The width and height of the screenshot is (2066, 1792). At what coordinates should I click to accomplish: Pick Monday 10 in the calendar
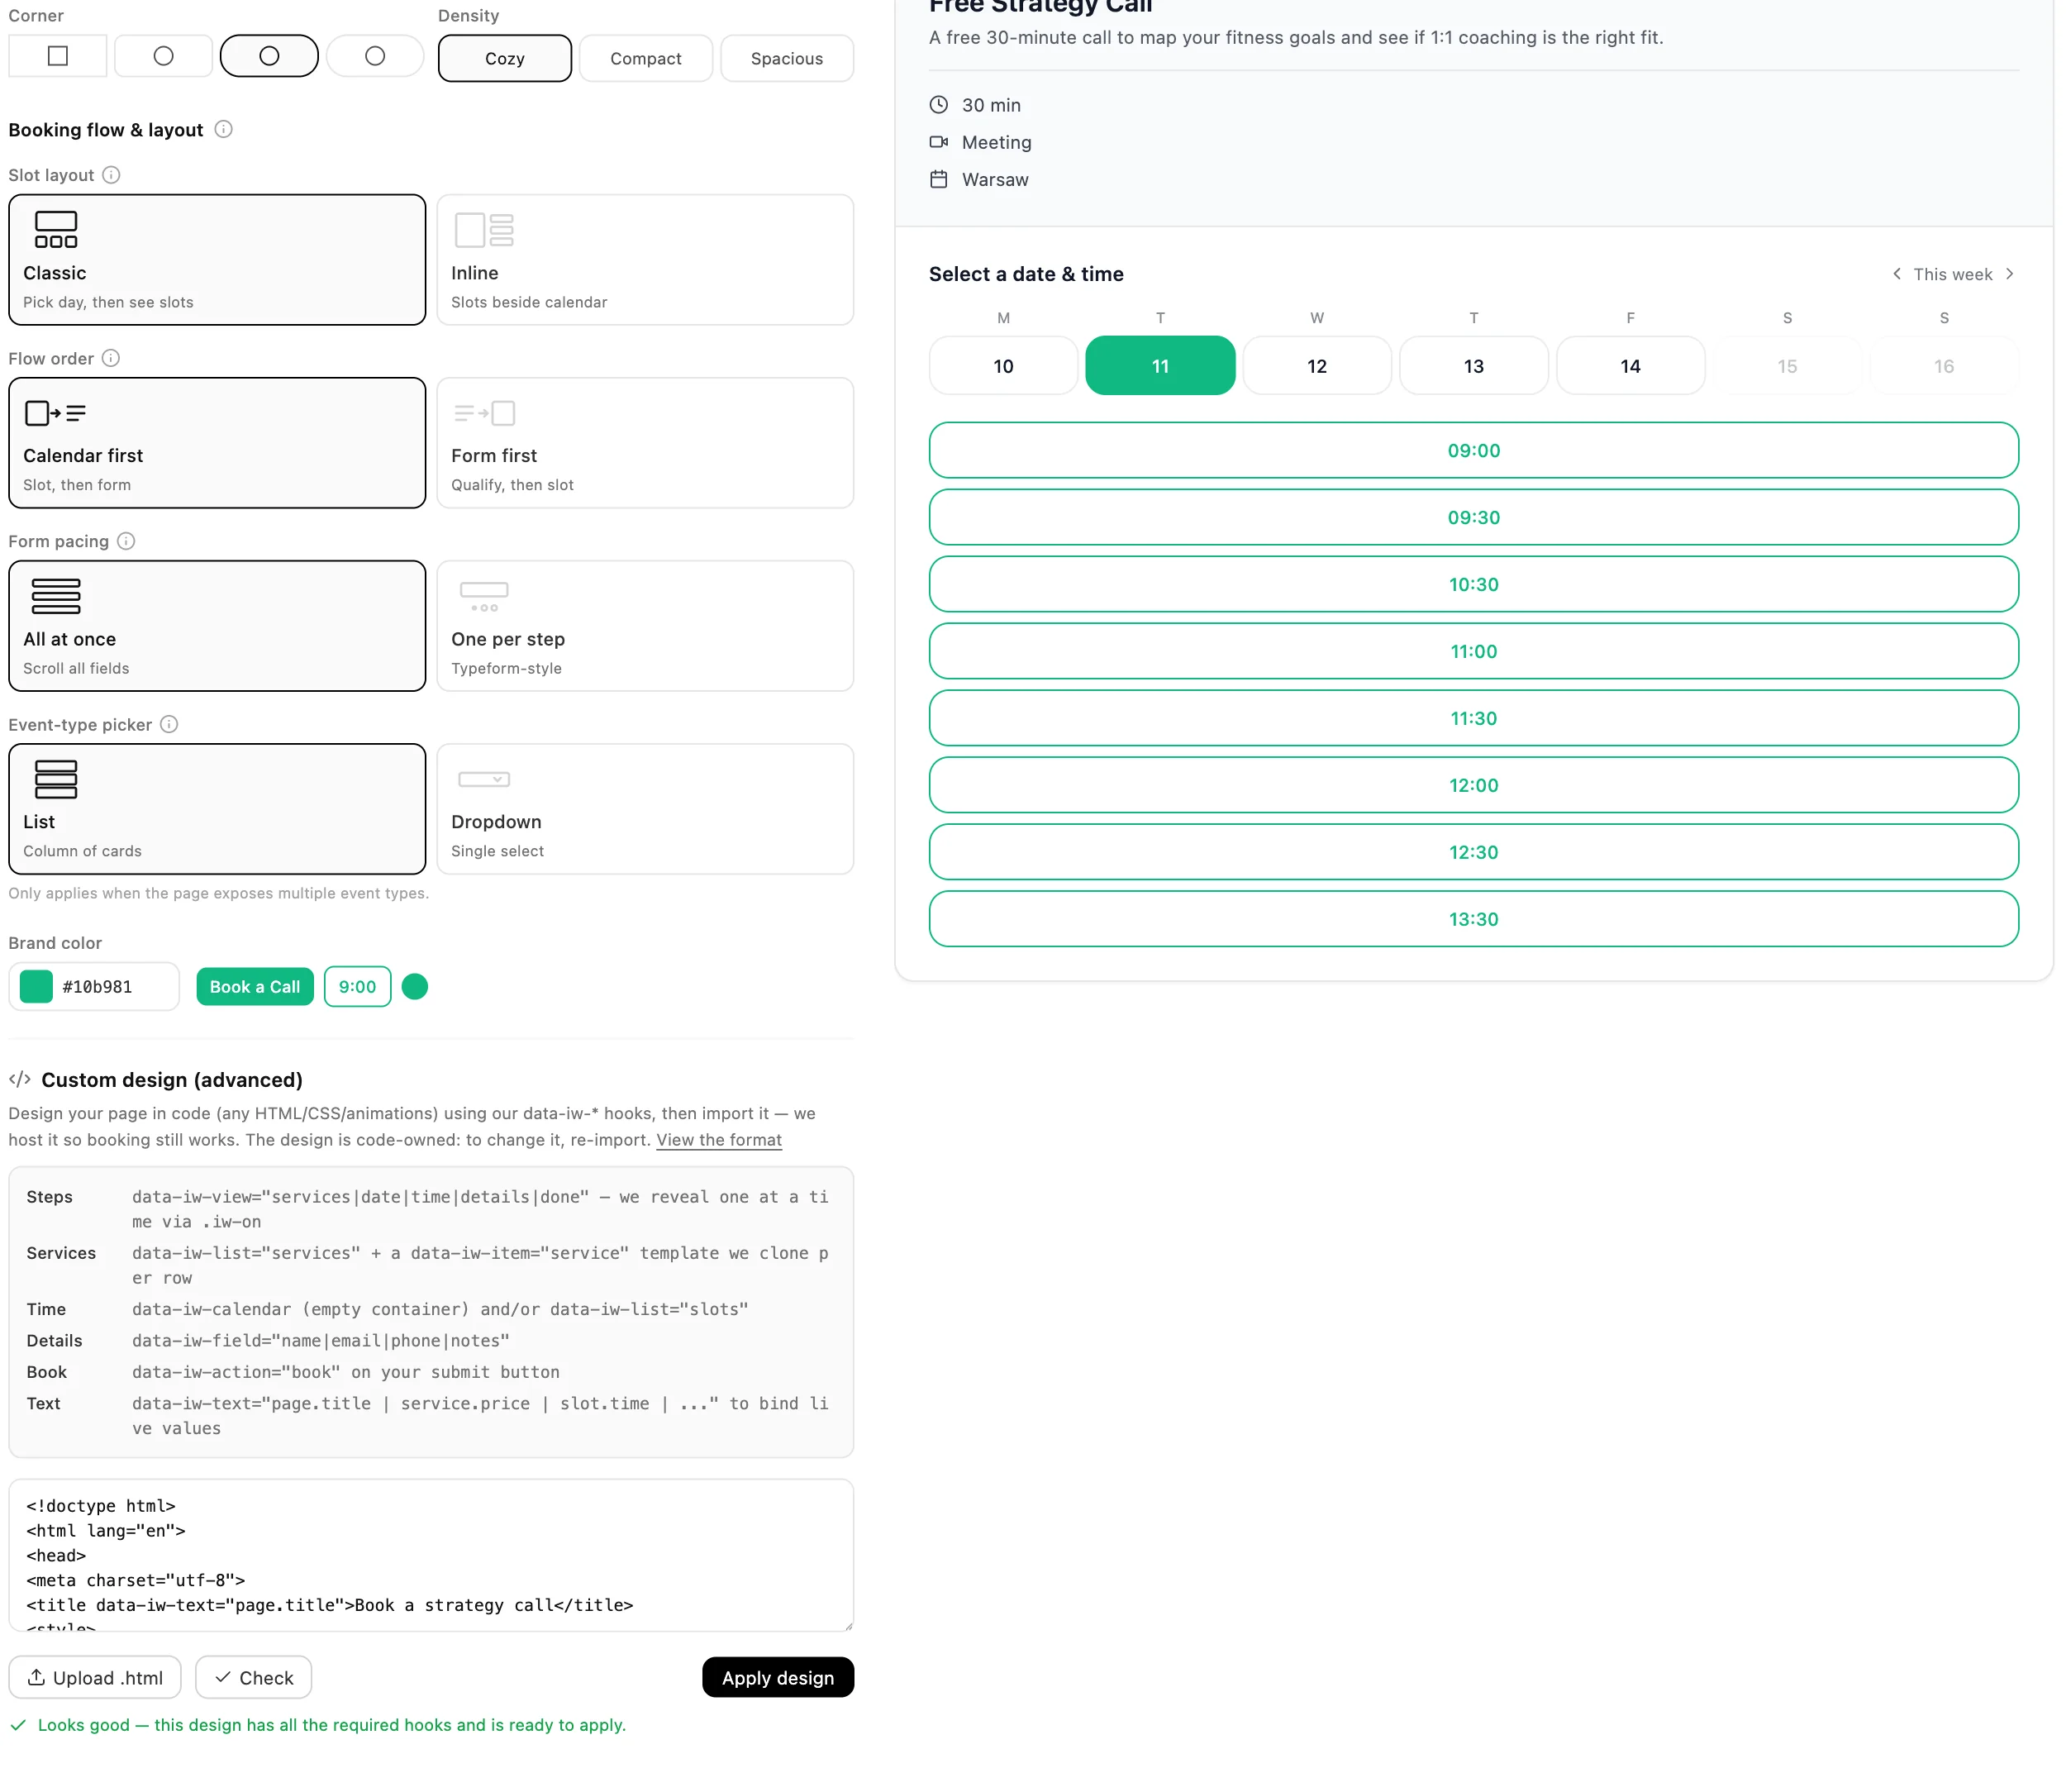point(1003,366)
